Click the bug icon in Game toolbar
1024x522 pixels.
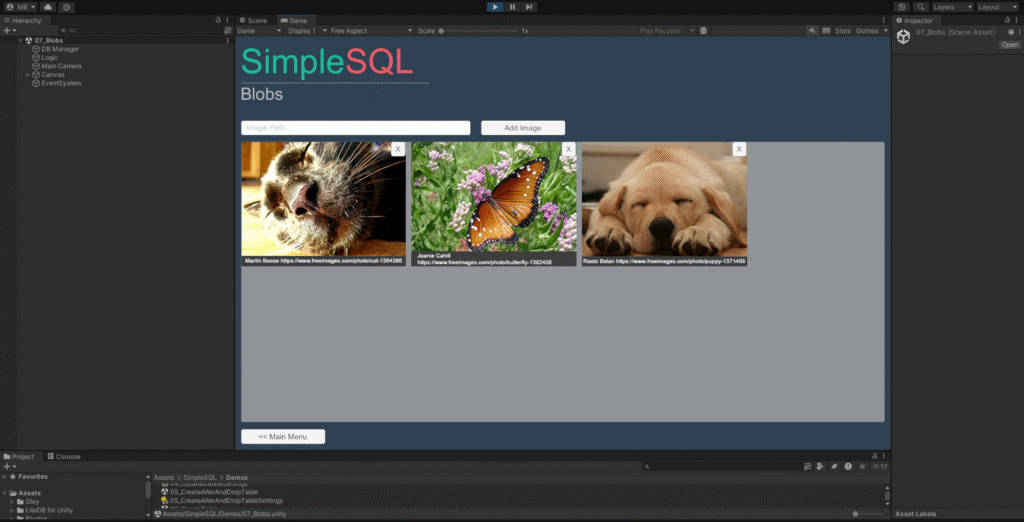(x=703, y=31)
